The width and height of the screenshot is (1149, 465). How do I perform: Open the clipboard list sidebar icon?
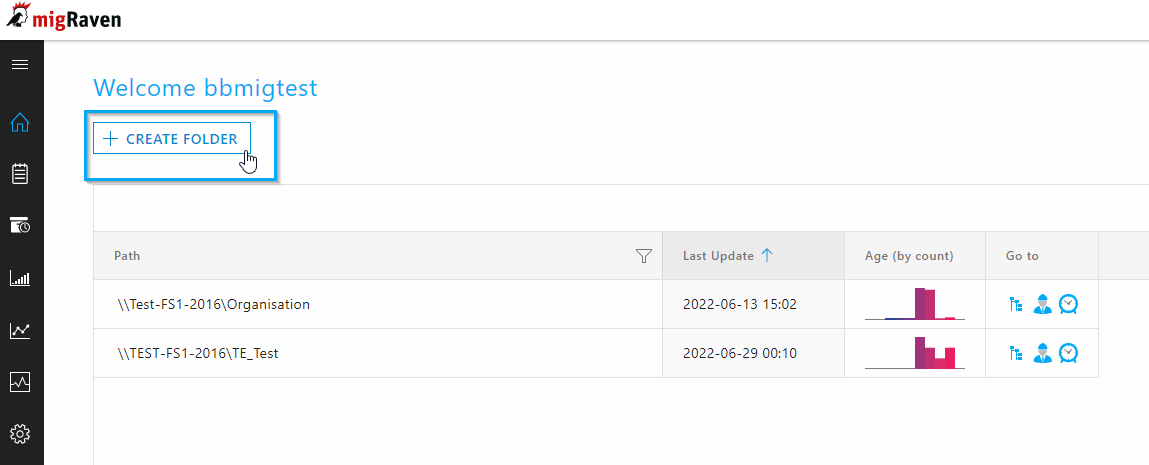click(20, 174)
